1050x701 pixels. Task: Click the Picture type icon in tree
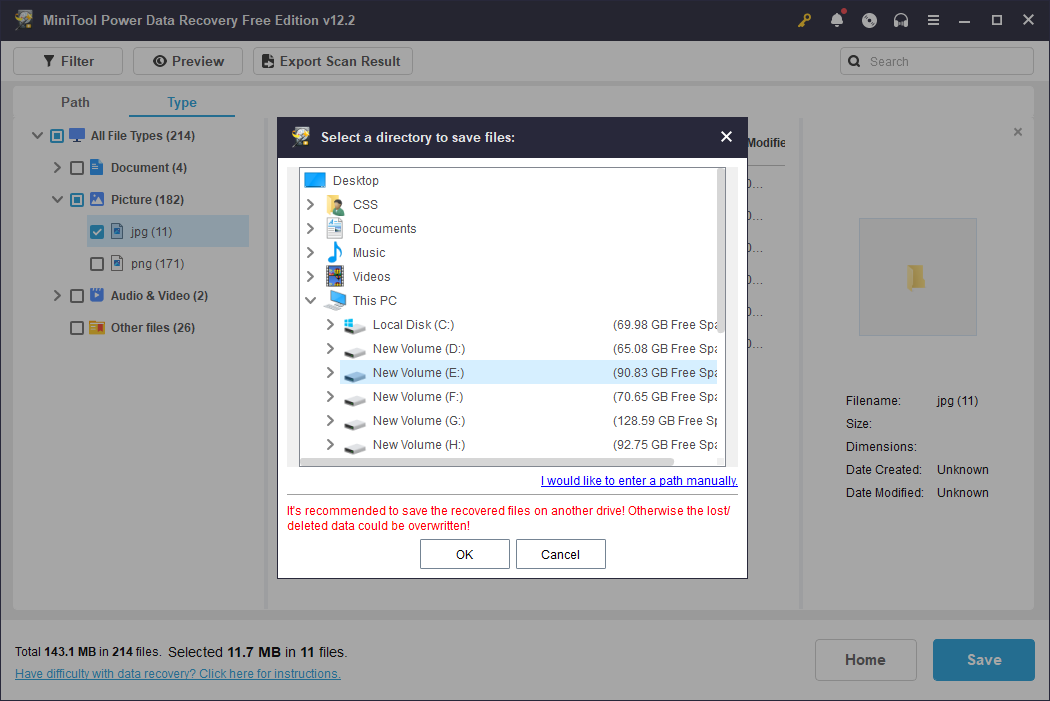click(97, 200)
